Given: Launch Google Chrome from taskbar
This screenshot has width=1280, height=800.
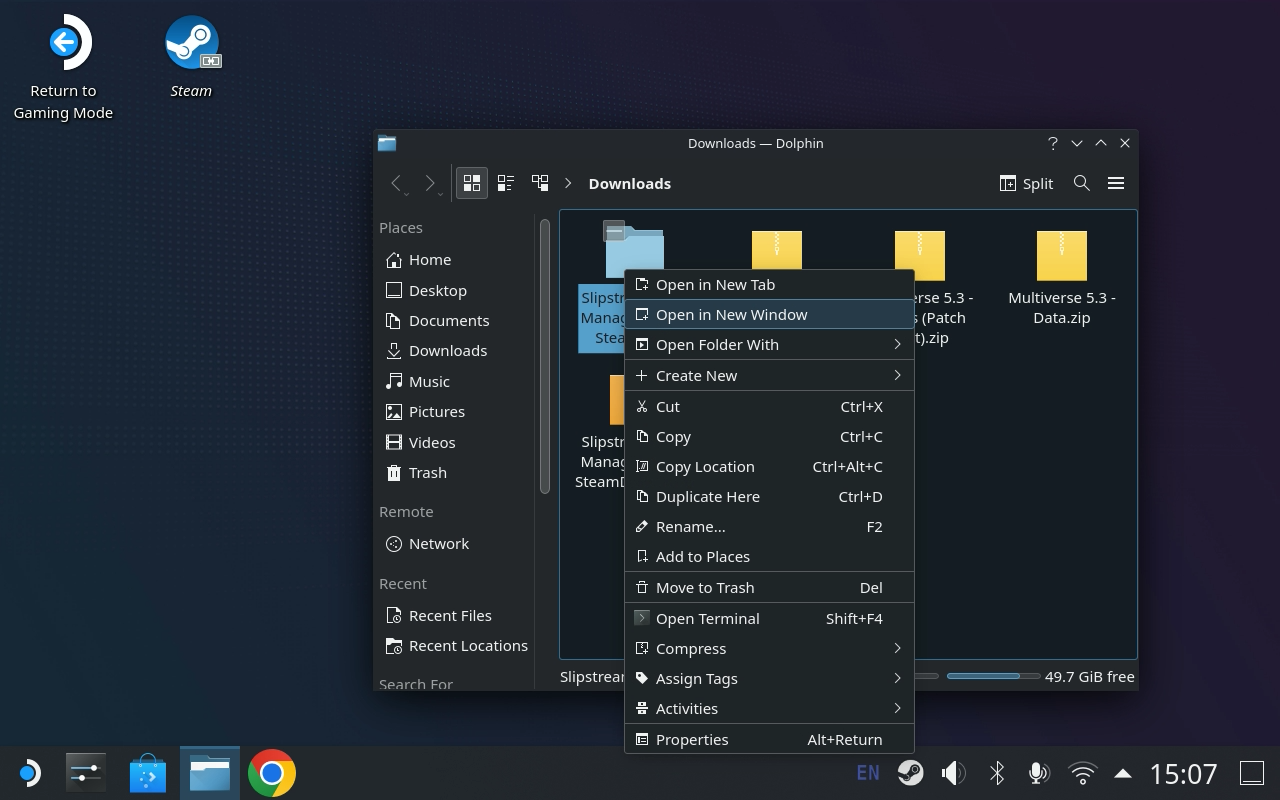Looking at the screenshot, I should point(271,773).
